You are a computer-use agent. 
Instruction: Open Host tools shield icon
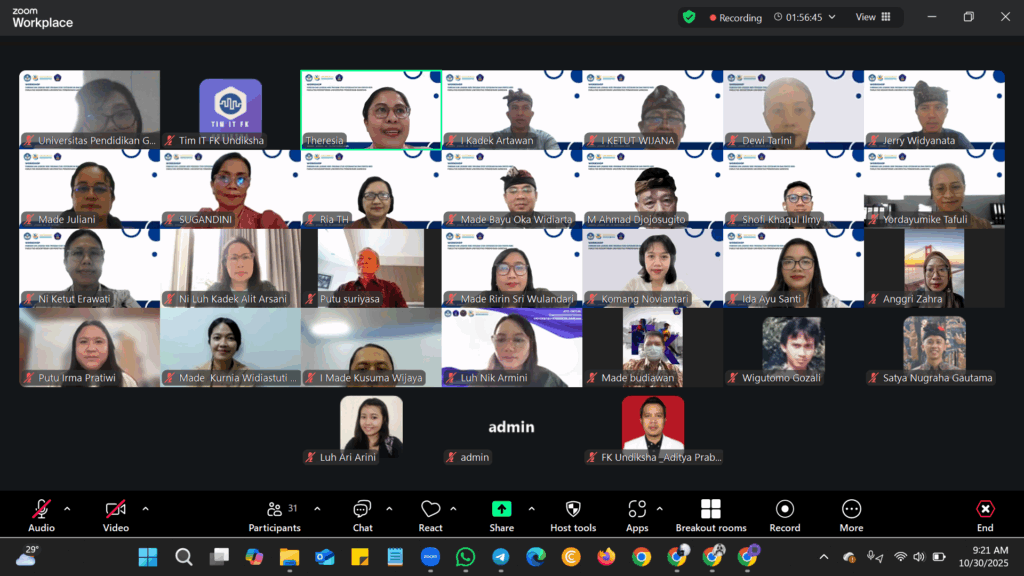coord(573,515)
